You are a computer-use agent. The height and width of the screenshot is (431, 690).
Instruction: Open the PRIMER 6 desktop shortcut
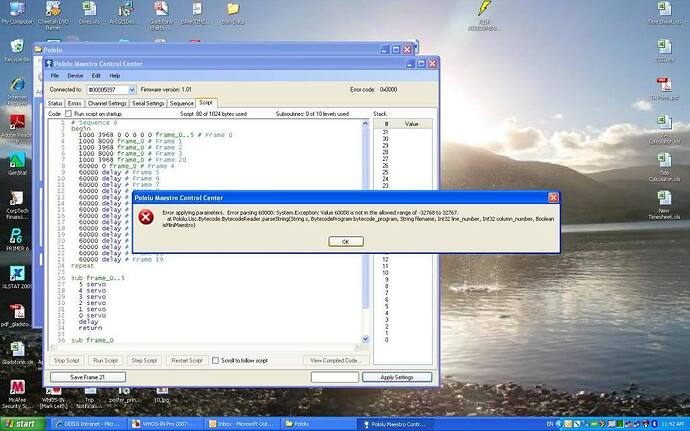17,238
